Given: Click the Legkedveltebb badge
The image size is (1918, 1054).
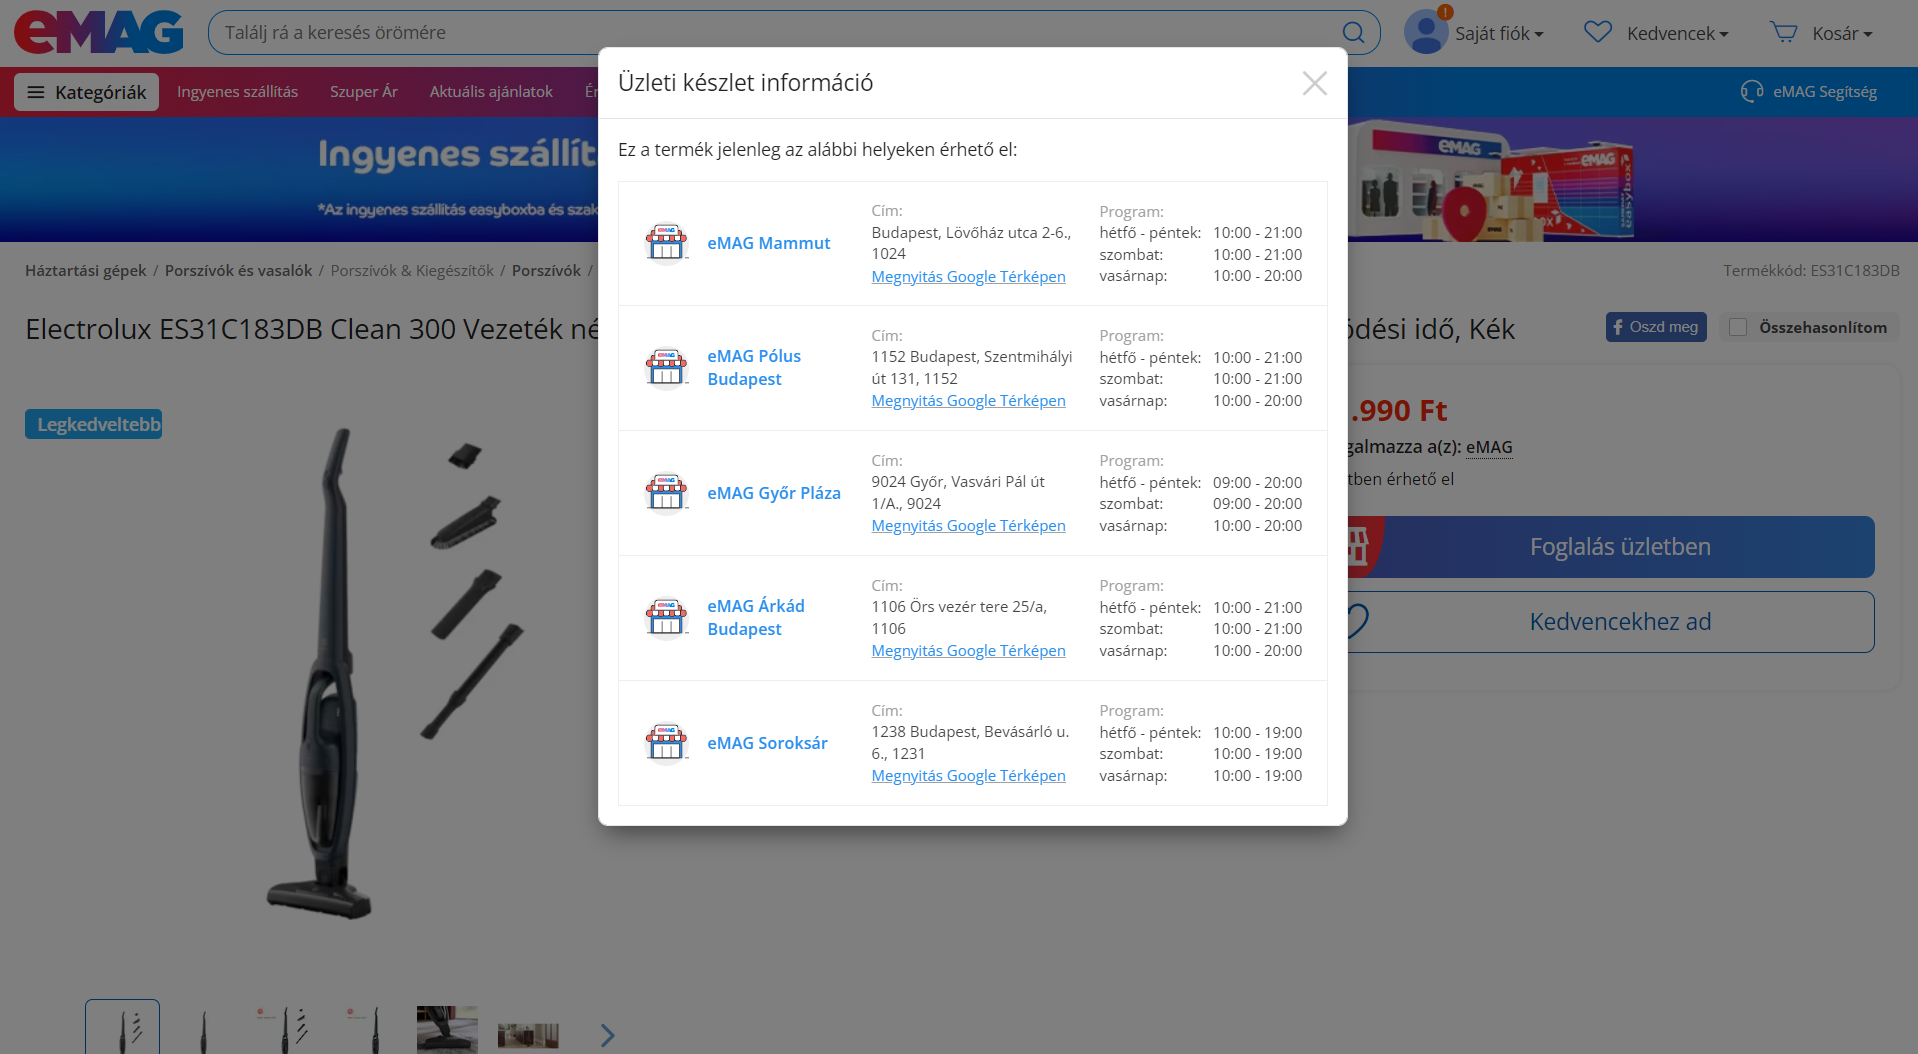Looking at the screenshot, I should 94,424.
